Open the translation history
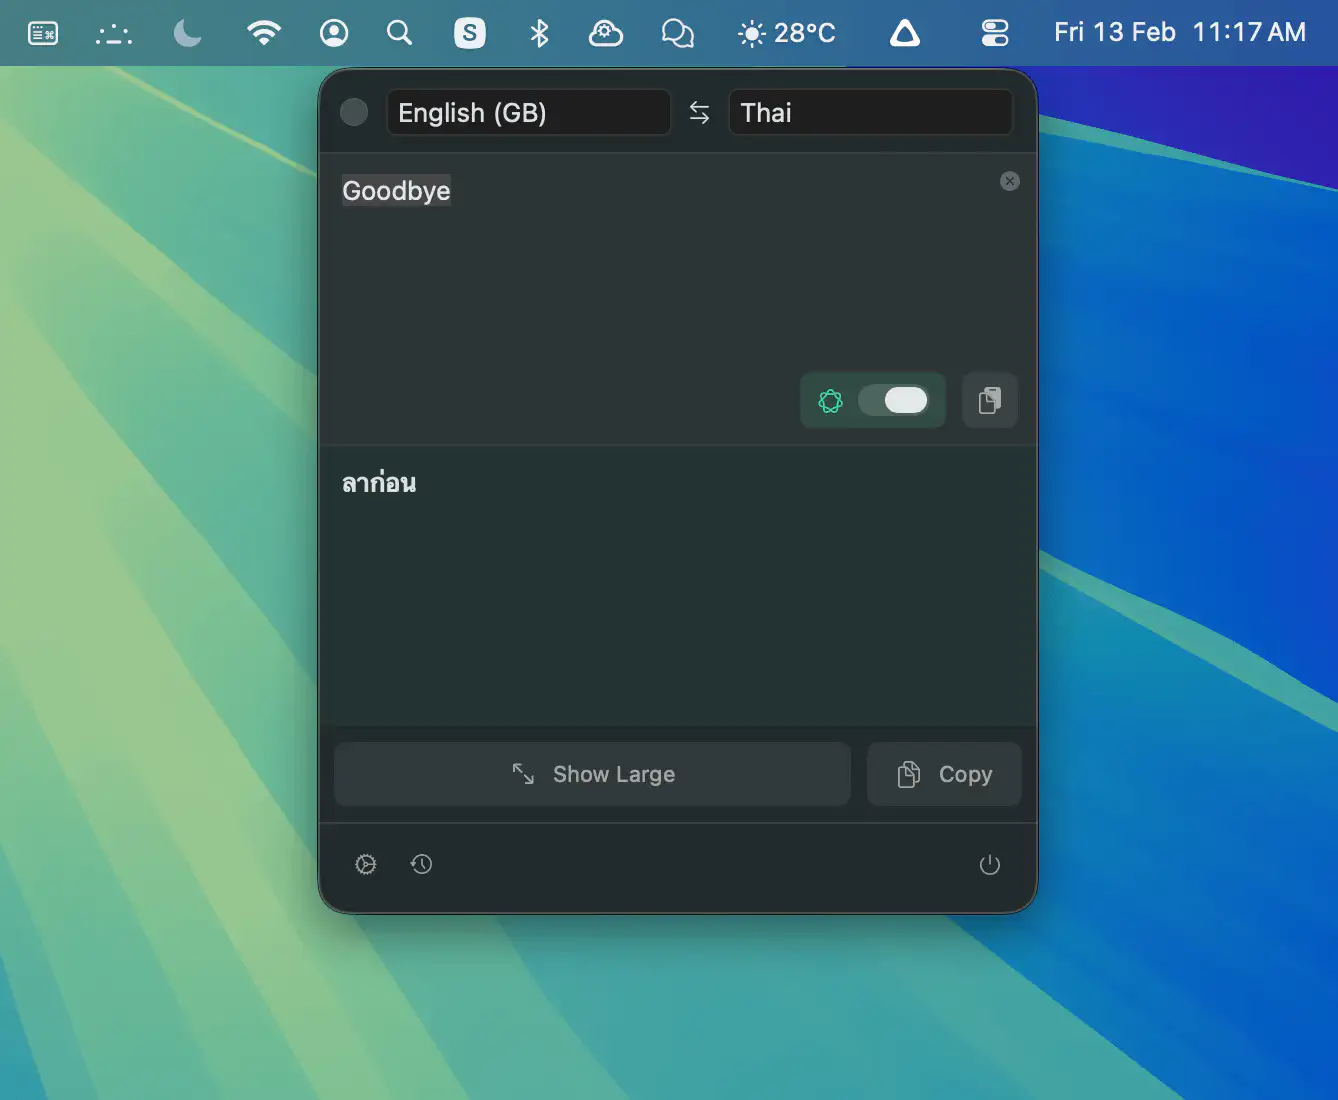This screenshot has width=1338, height=1100. 422,864
